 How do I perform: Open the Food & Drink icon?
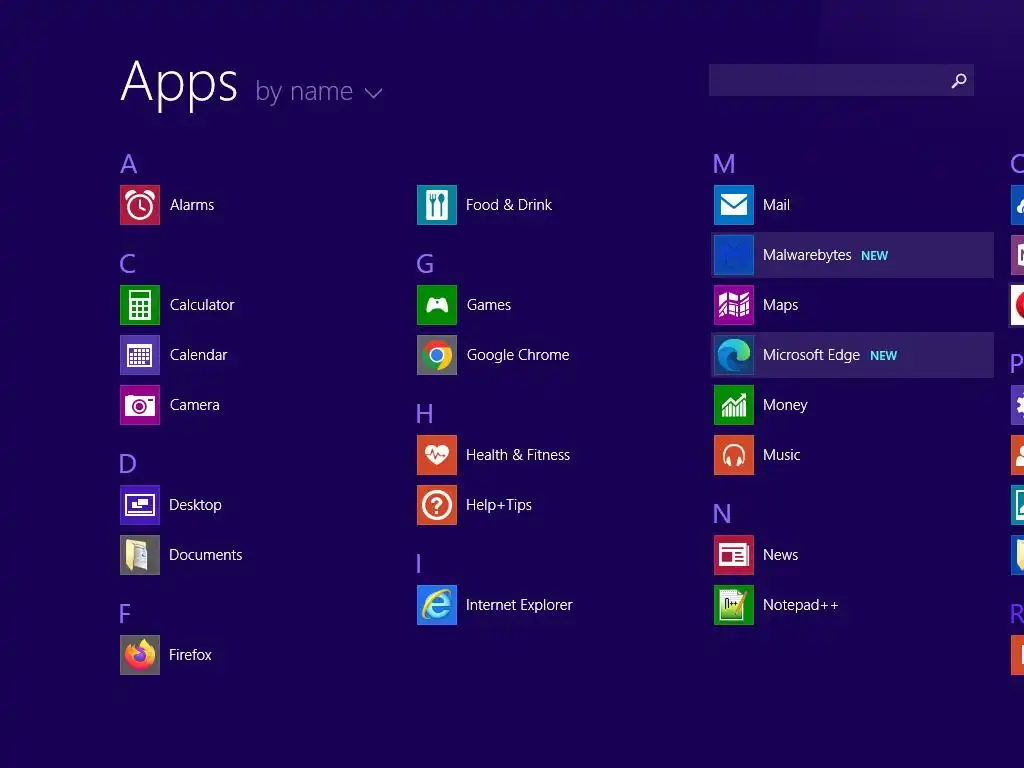[x=437, y=205]
